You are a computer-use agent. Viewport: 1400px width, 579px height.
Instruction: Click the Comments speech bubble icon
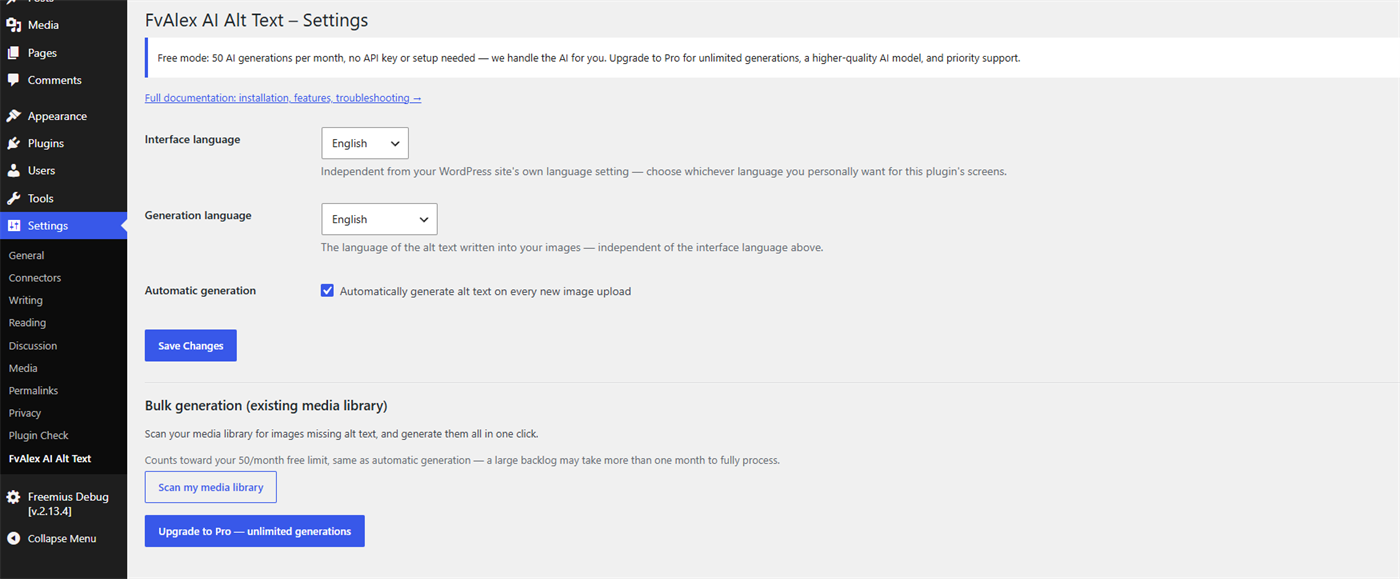(14, 80)
